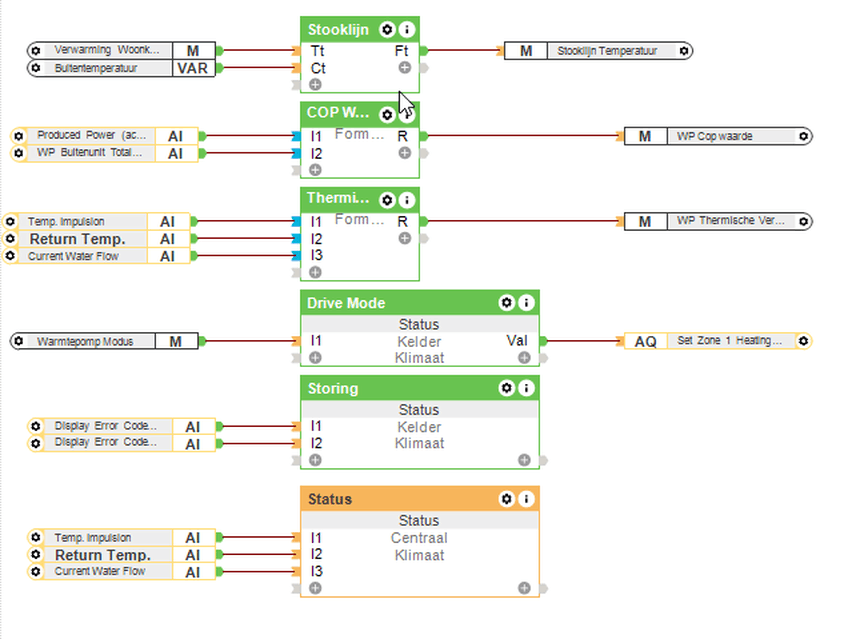This screenshot has width=852, height=639.
Task: Add an output pin to the Stooklijn block
Action: click(404, 67)
